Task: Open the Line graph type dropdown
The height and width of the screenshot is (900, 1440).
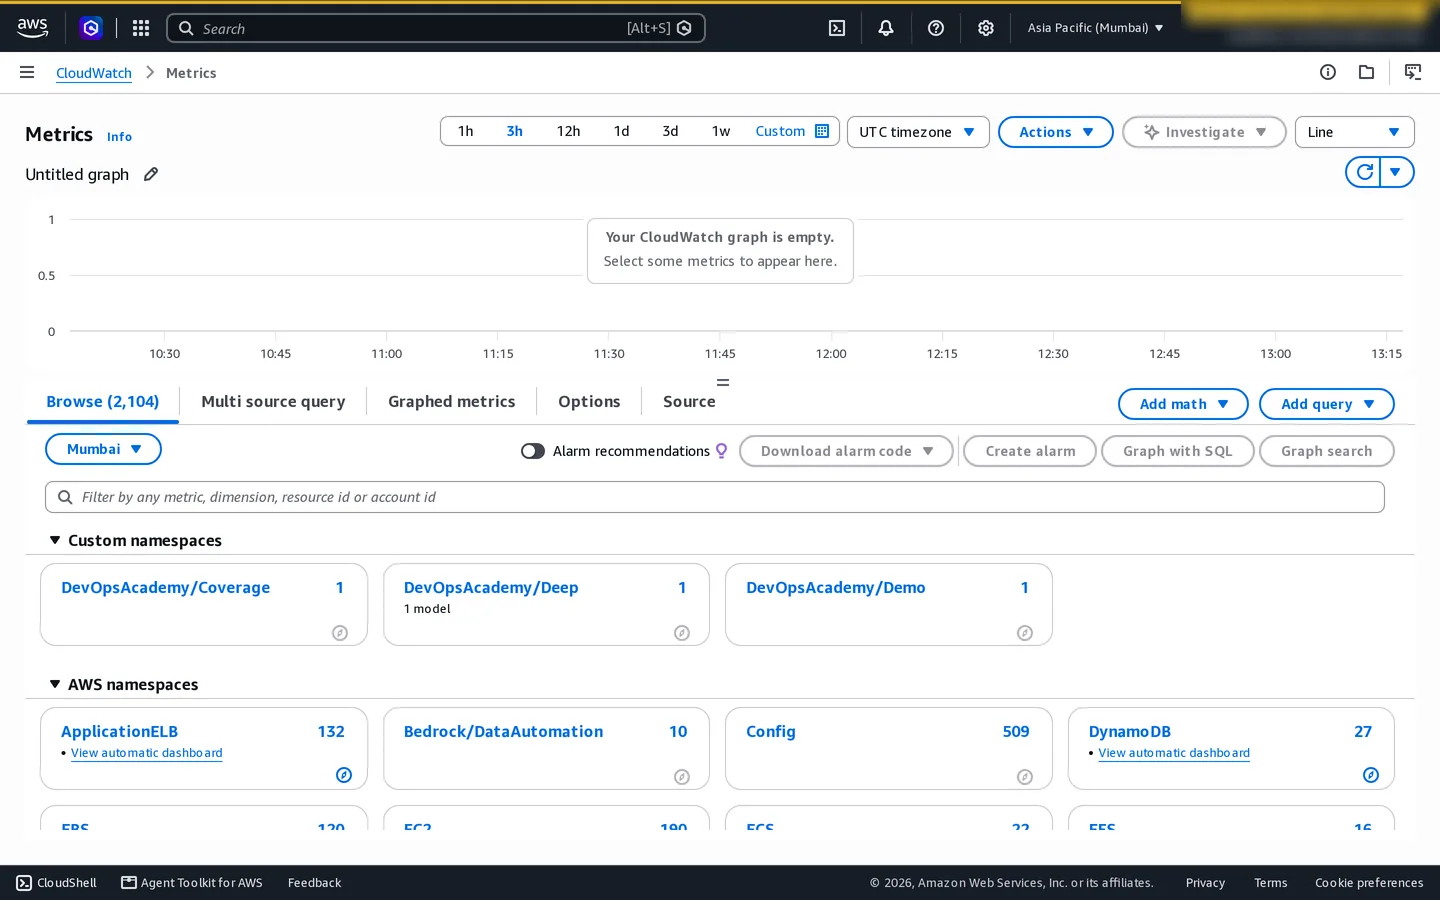Action: click(1354, 132)
